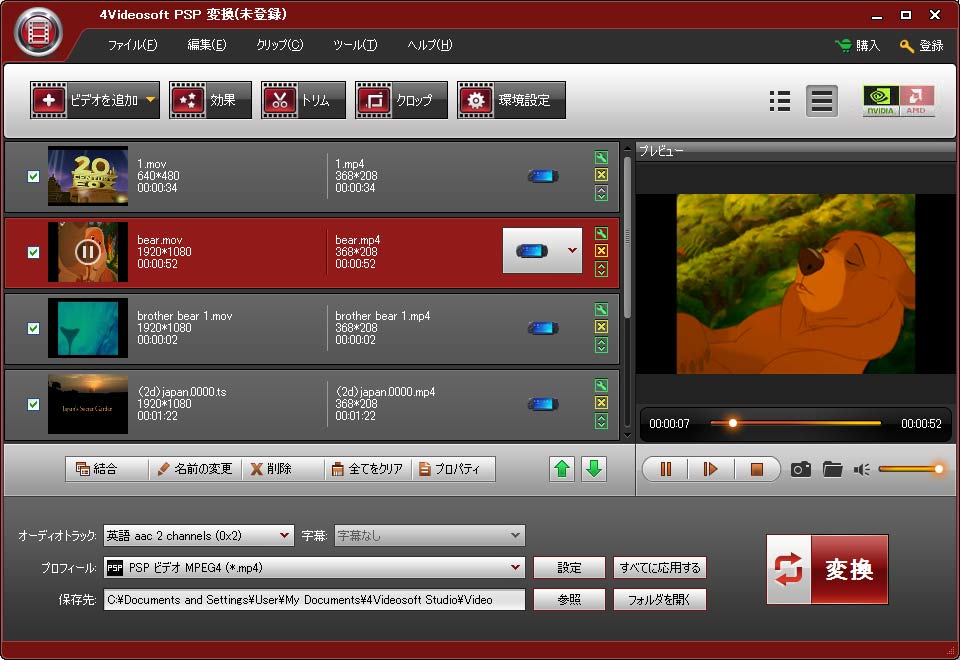This screenshot has height=660, width=960.
Task: Mute audio with the speaker icon
Action: tap(862, 469)
